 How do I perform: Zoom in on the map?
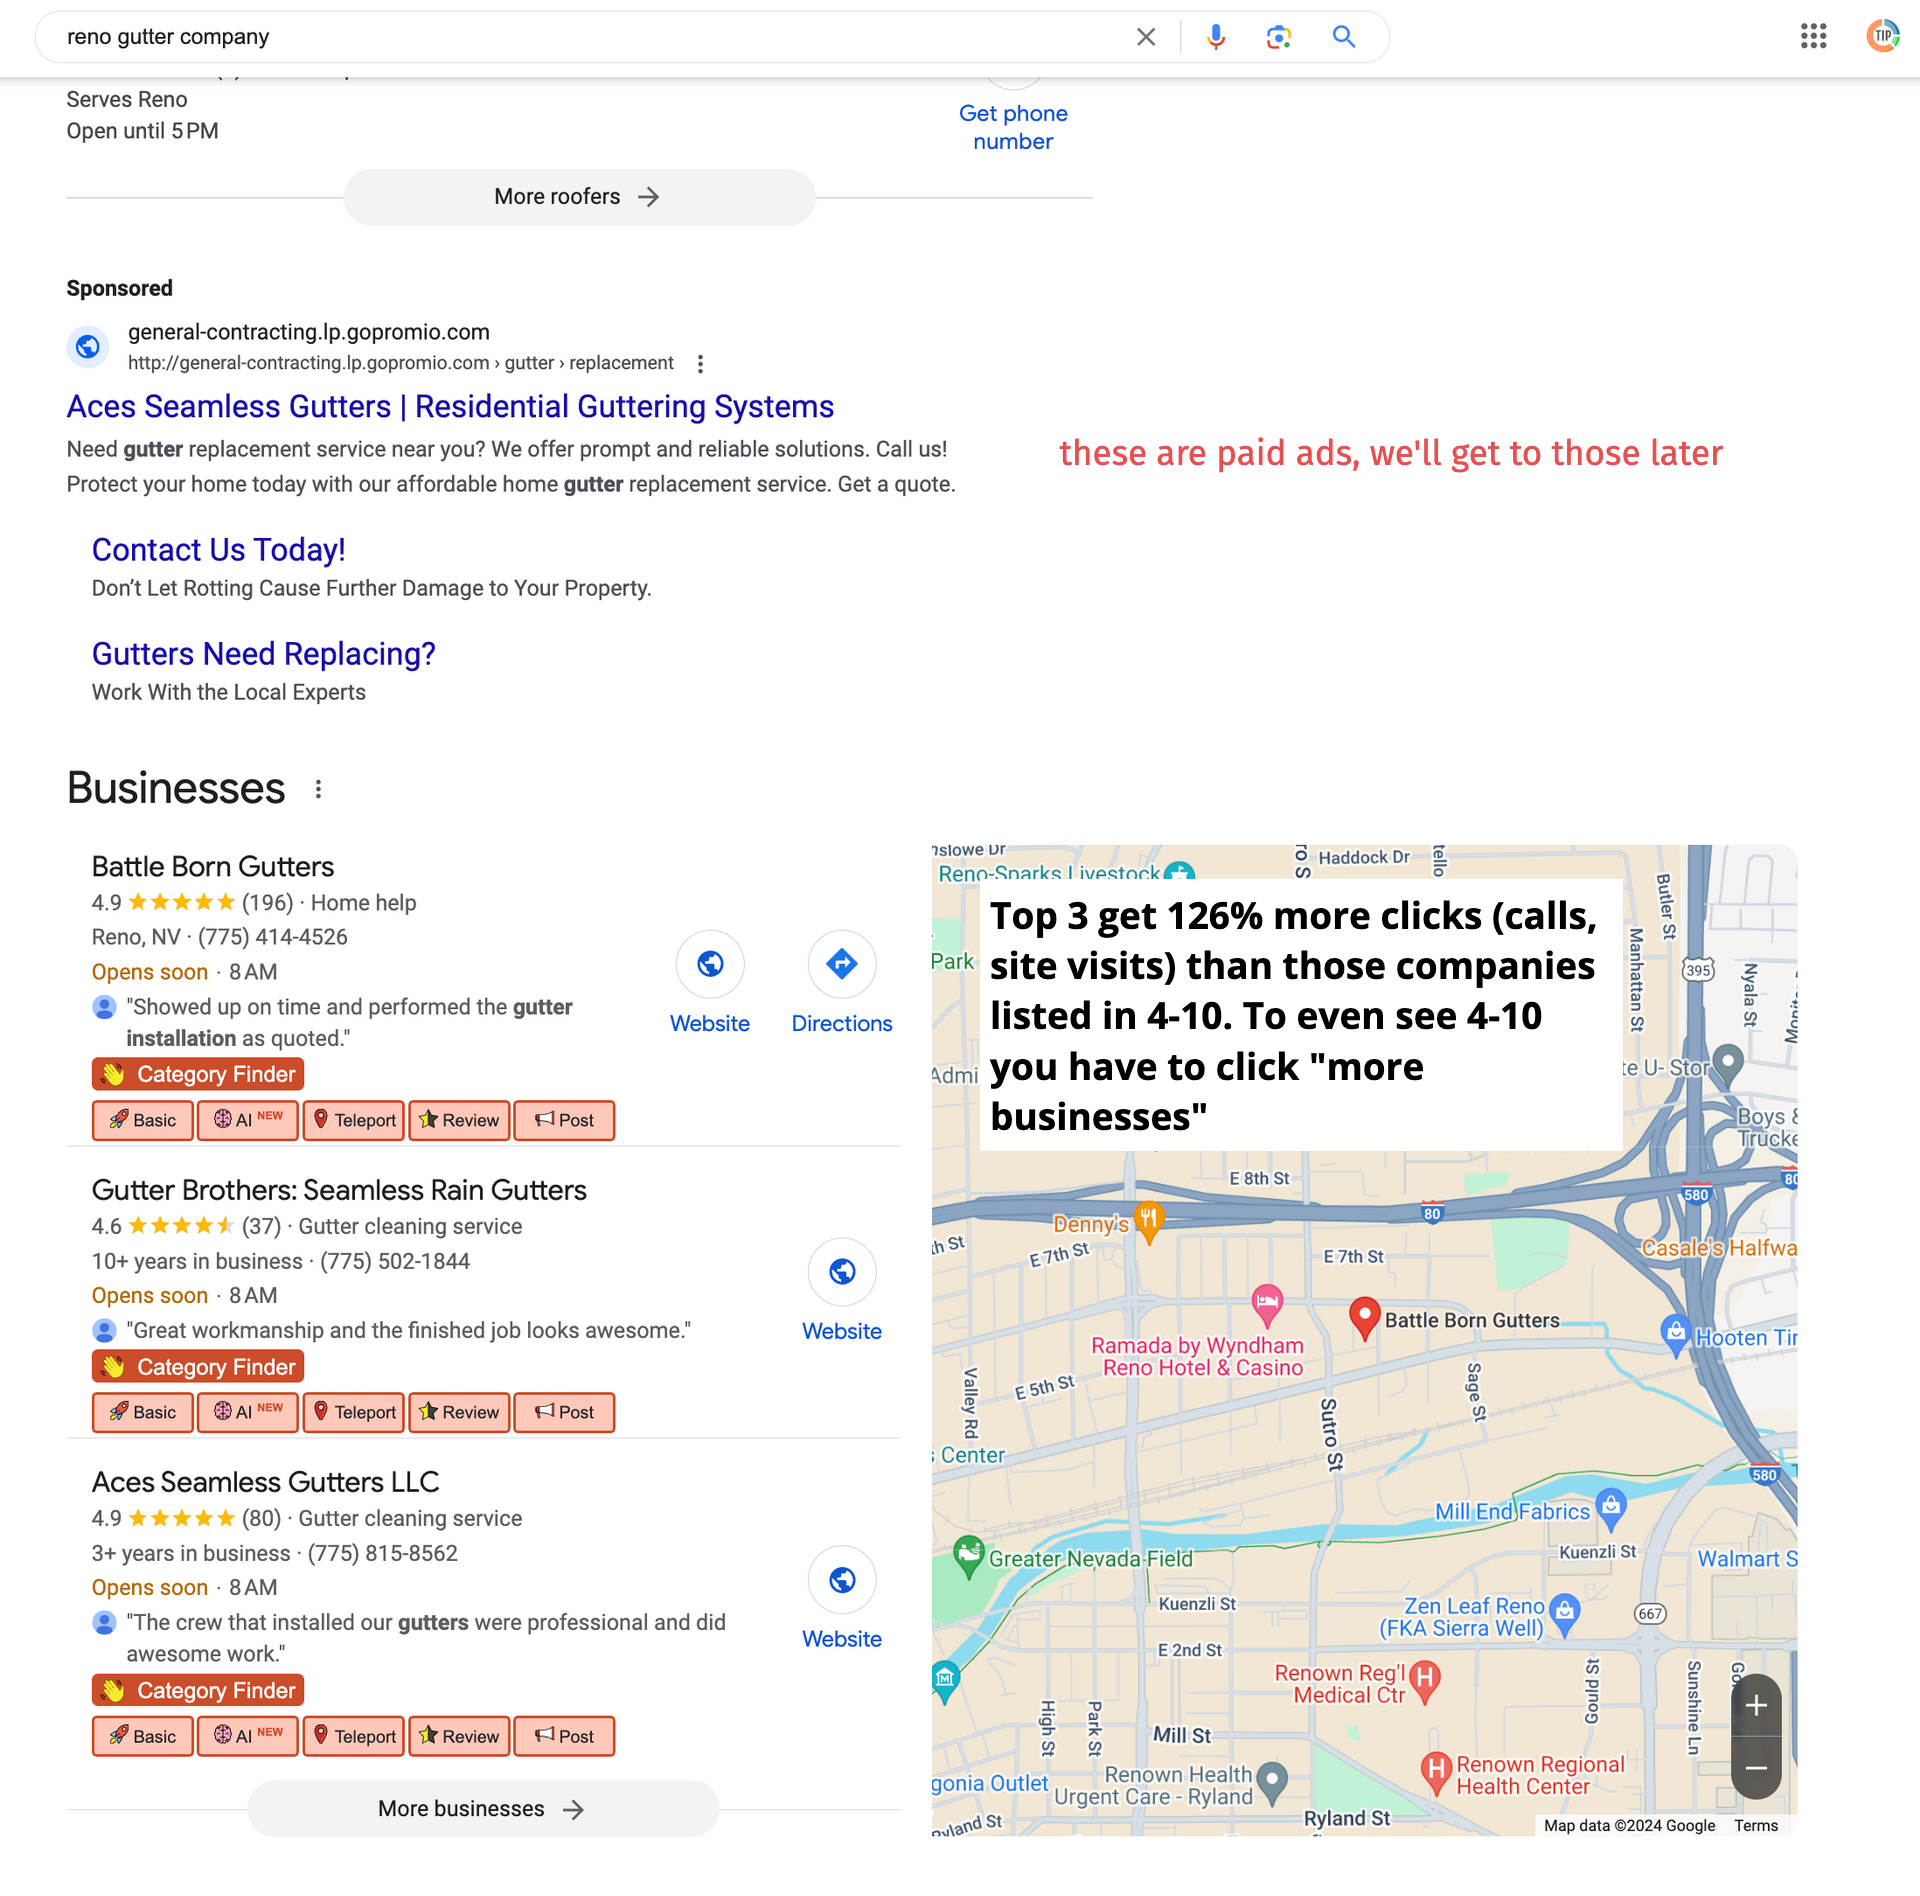(x=1756, y=1706)
